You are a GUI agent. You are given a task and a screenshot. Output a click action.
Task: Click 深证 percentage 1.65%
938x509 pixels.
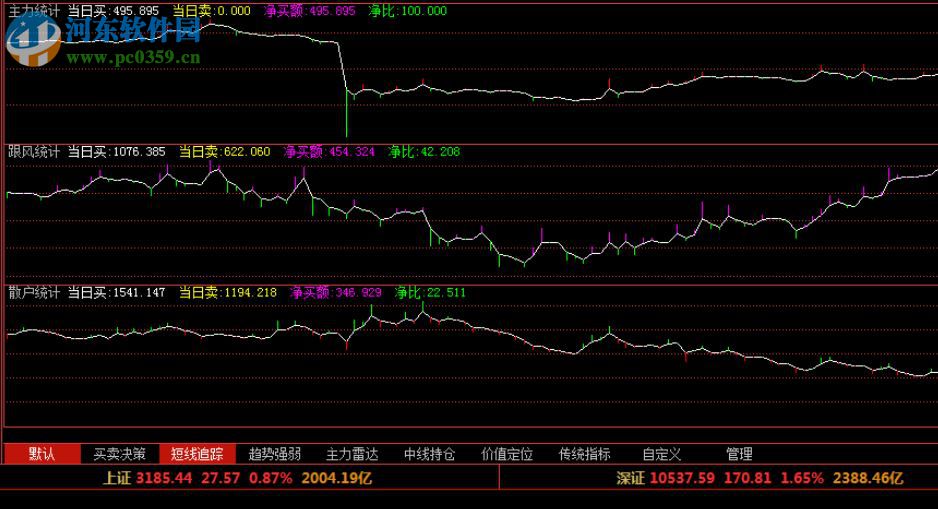[x=802, y=478]
